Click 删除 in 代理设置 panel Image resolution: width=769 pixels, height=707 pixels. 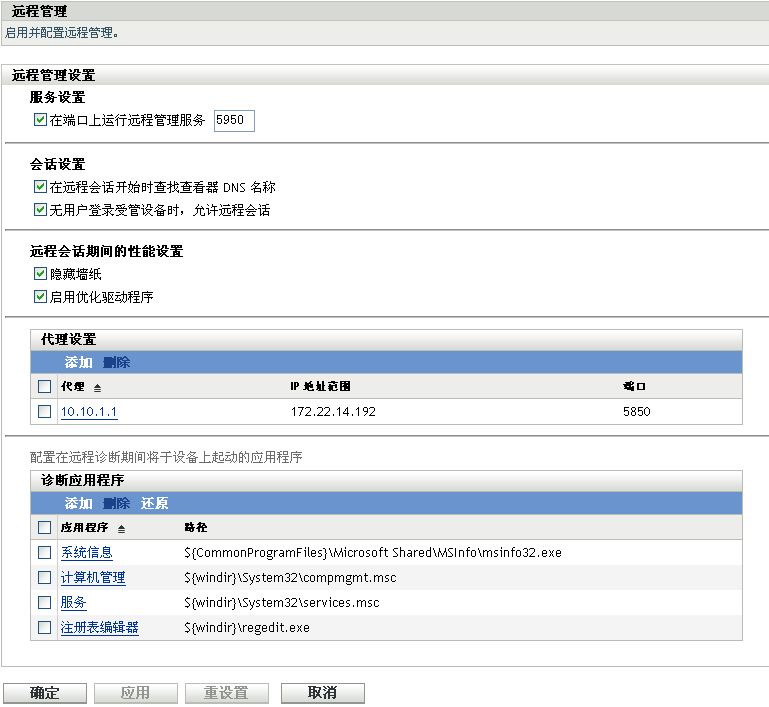(117, 362)
